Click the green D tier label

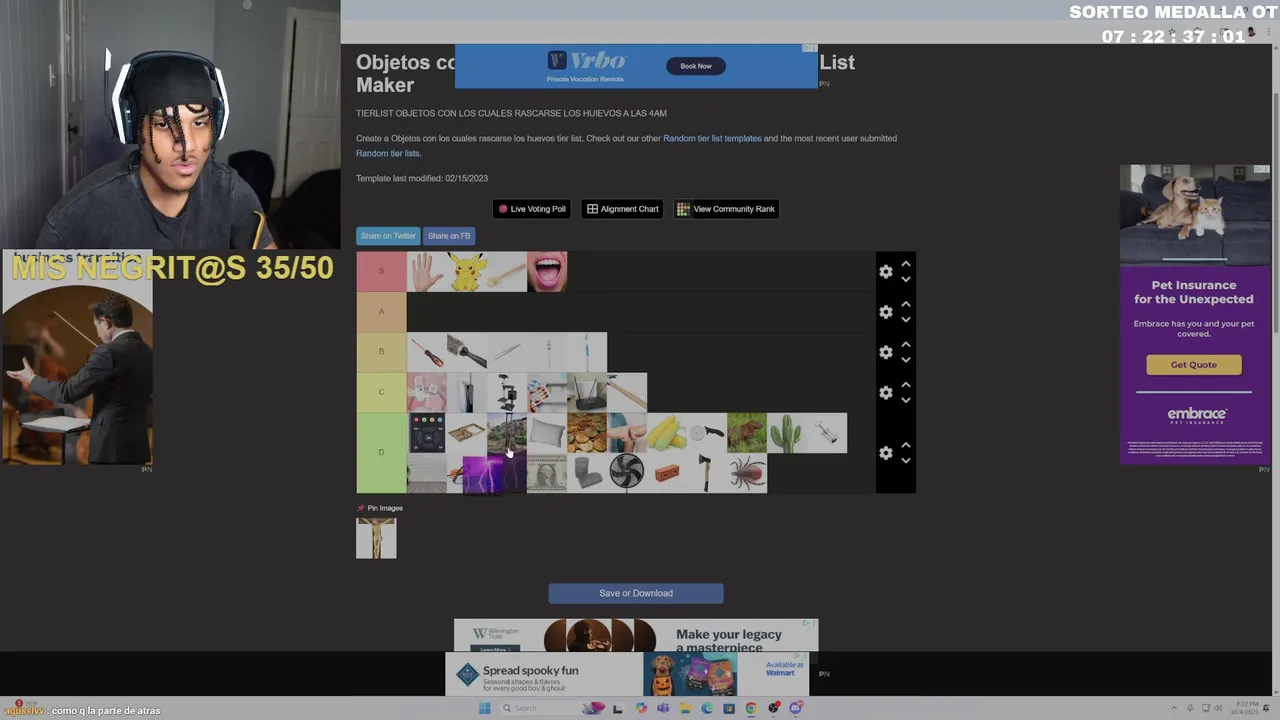[381, 453]
